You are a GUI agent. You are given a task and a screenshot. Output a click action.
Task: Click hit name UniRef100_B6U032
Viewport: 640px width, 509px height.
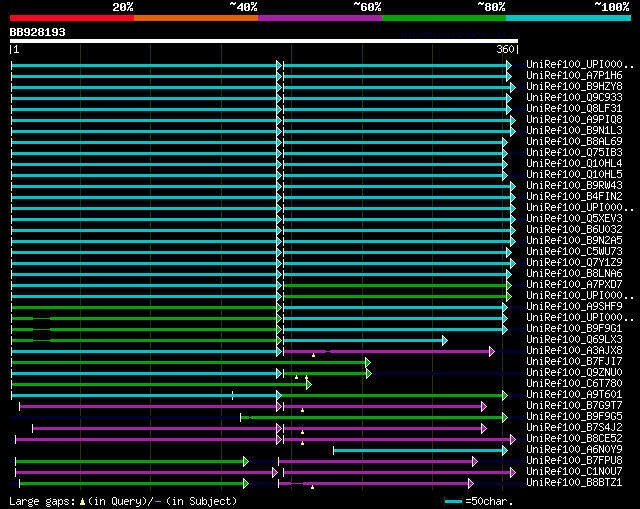(x=574, y=230)
